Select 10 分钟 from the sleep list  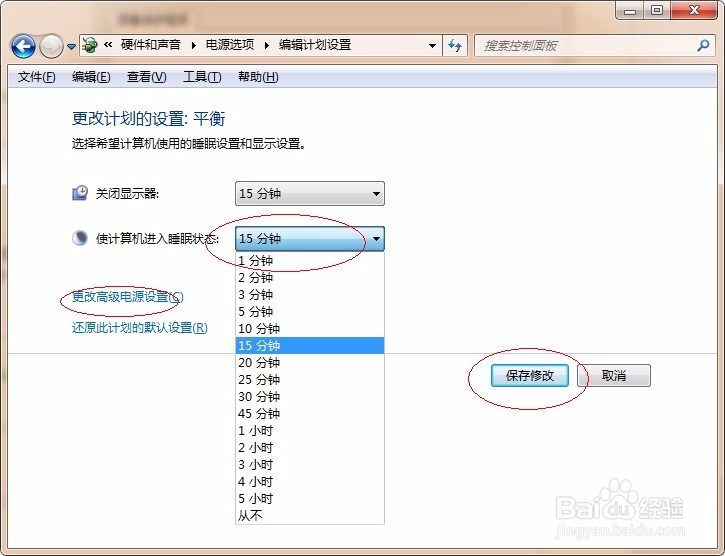[310, 328]
